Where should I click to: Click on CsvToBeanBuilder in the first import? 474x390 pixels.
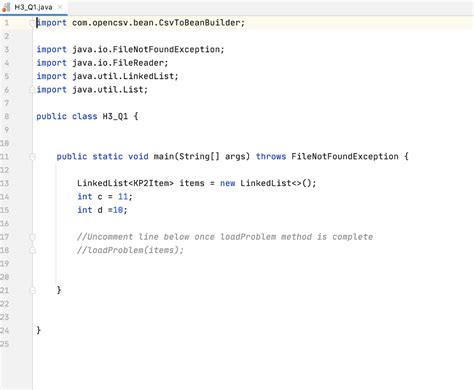pos(199,23)
